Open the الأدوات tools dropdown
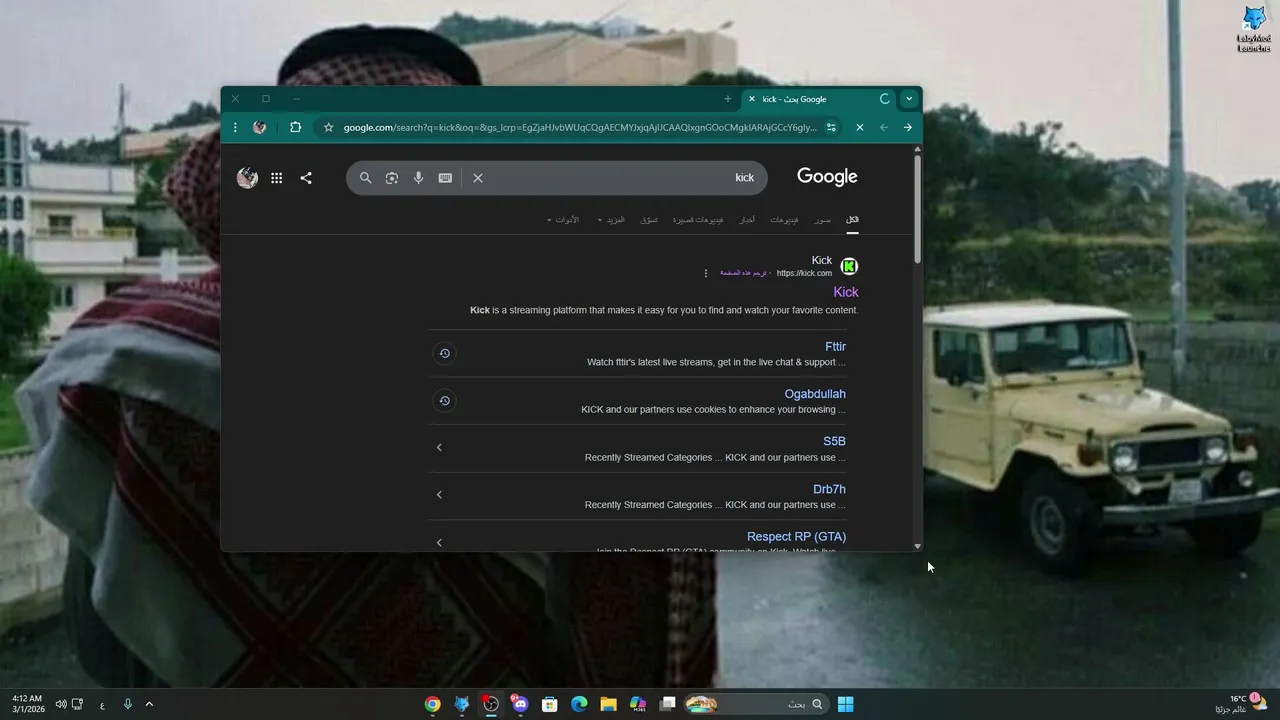The height and width of the screenshot is (720, 1280). click(563, 220)
